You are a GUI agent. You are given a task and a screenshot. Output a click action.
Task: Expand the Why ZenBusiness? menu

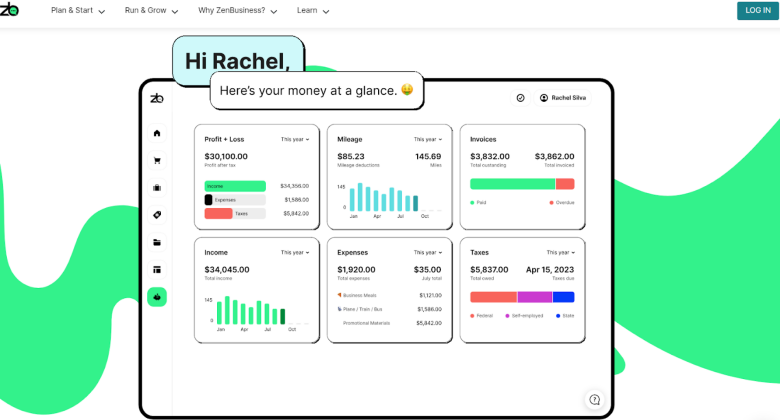pyautogui.click(x=237, y=10)
